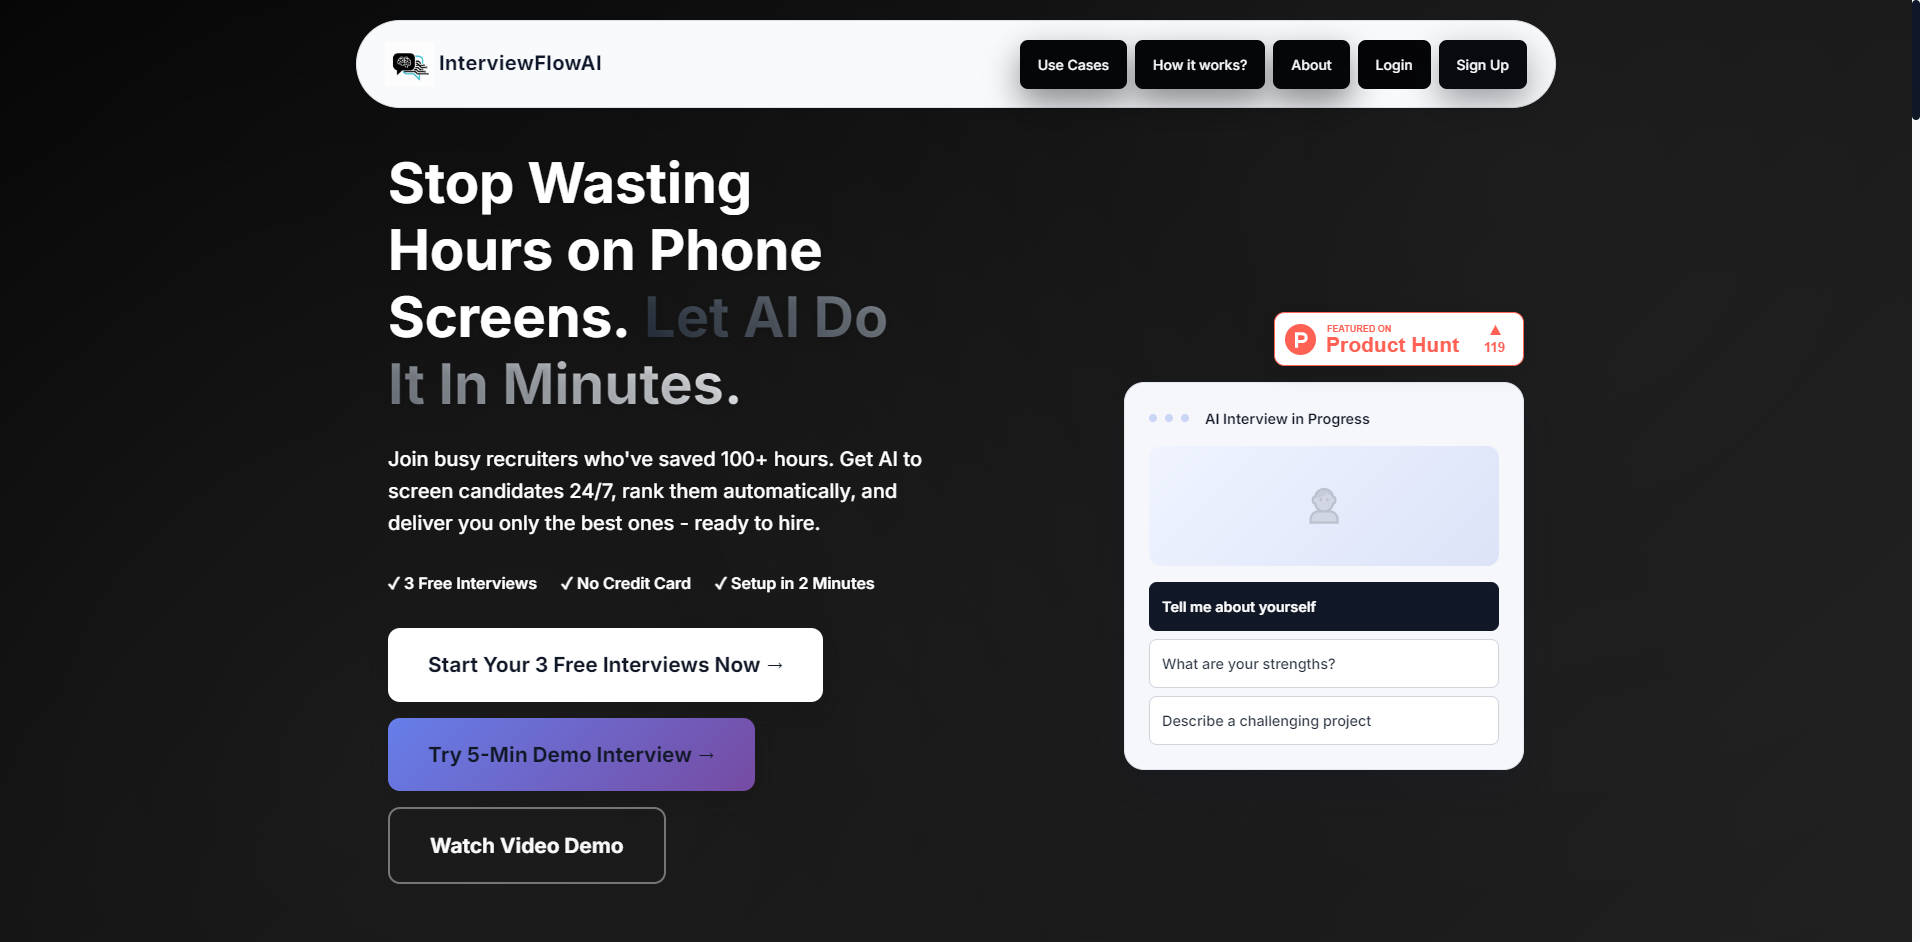
Task: Start Your 3 Free Interviews Now
Action: click(x=605, y=665)
